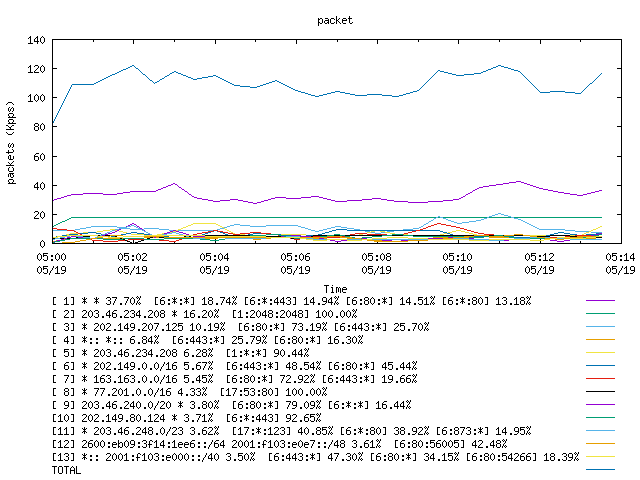Select legend row [ 9] 203.46.240.0/20 * 3.80%
This screenshot has height=480, width=640.
coord(231,405)
